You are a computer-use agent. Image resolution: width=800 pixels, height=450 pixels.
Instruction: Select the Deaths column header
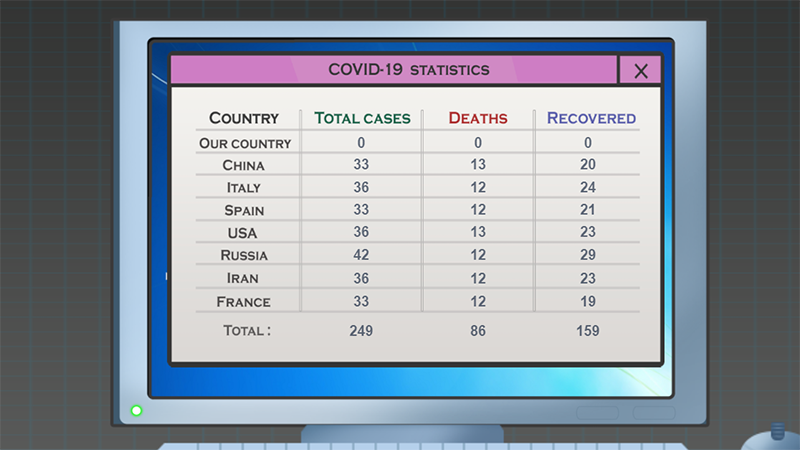(x=478, y=118)
